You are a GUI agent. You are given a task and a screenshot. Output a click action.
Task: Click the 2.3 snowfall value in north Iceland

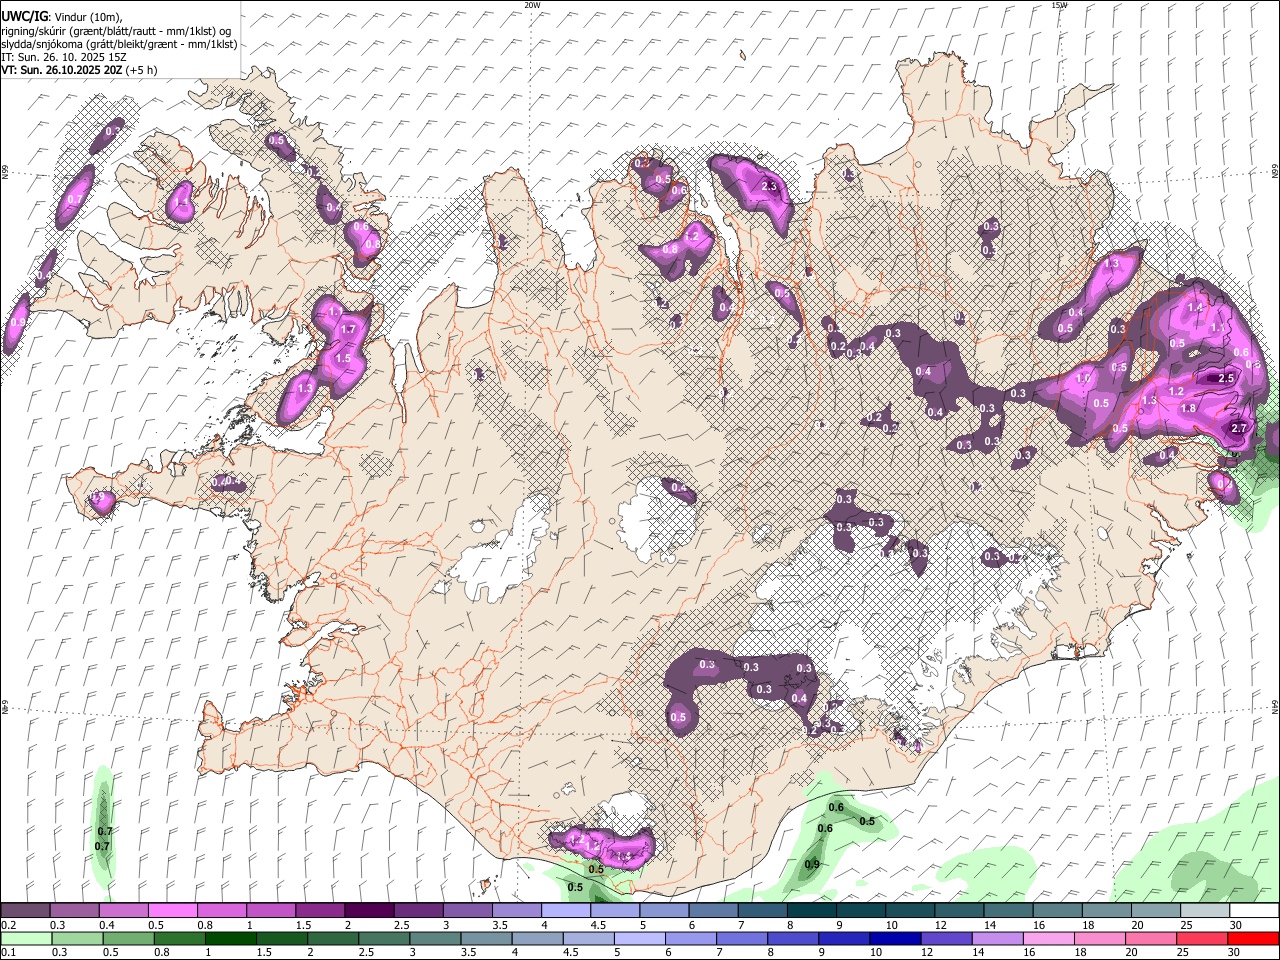click(769, 186)
